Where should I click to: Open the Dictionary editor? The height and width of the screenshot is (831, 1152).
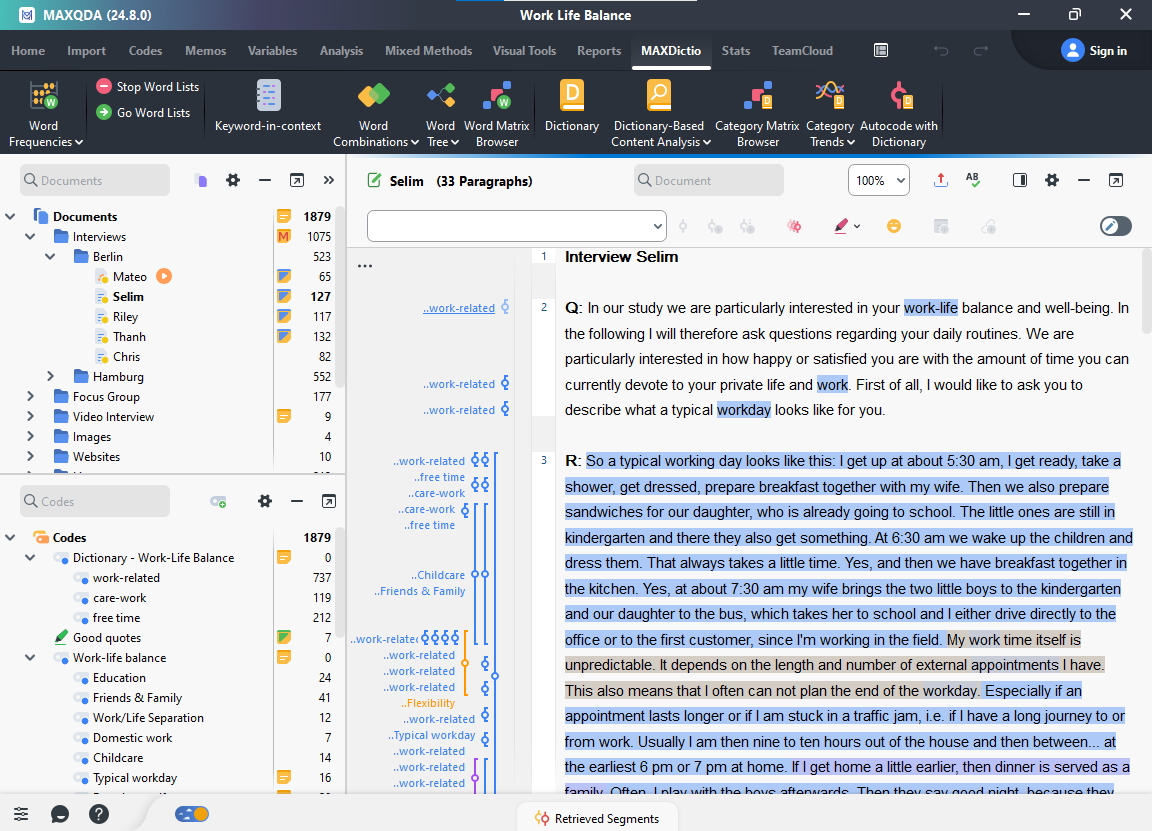[572, 107]
